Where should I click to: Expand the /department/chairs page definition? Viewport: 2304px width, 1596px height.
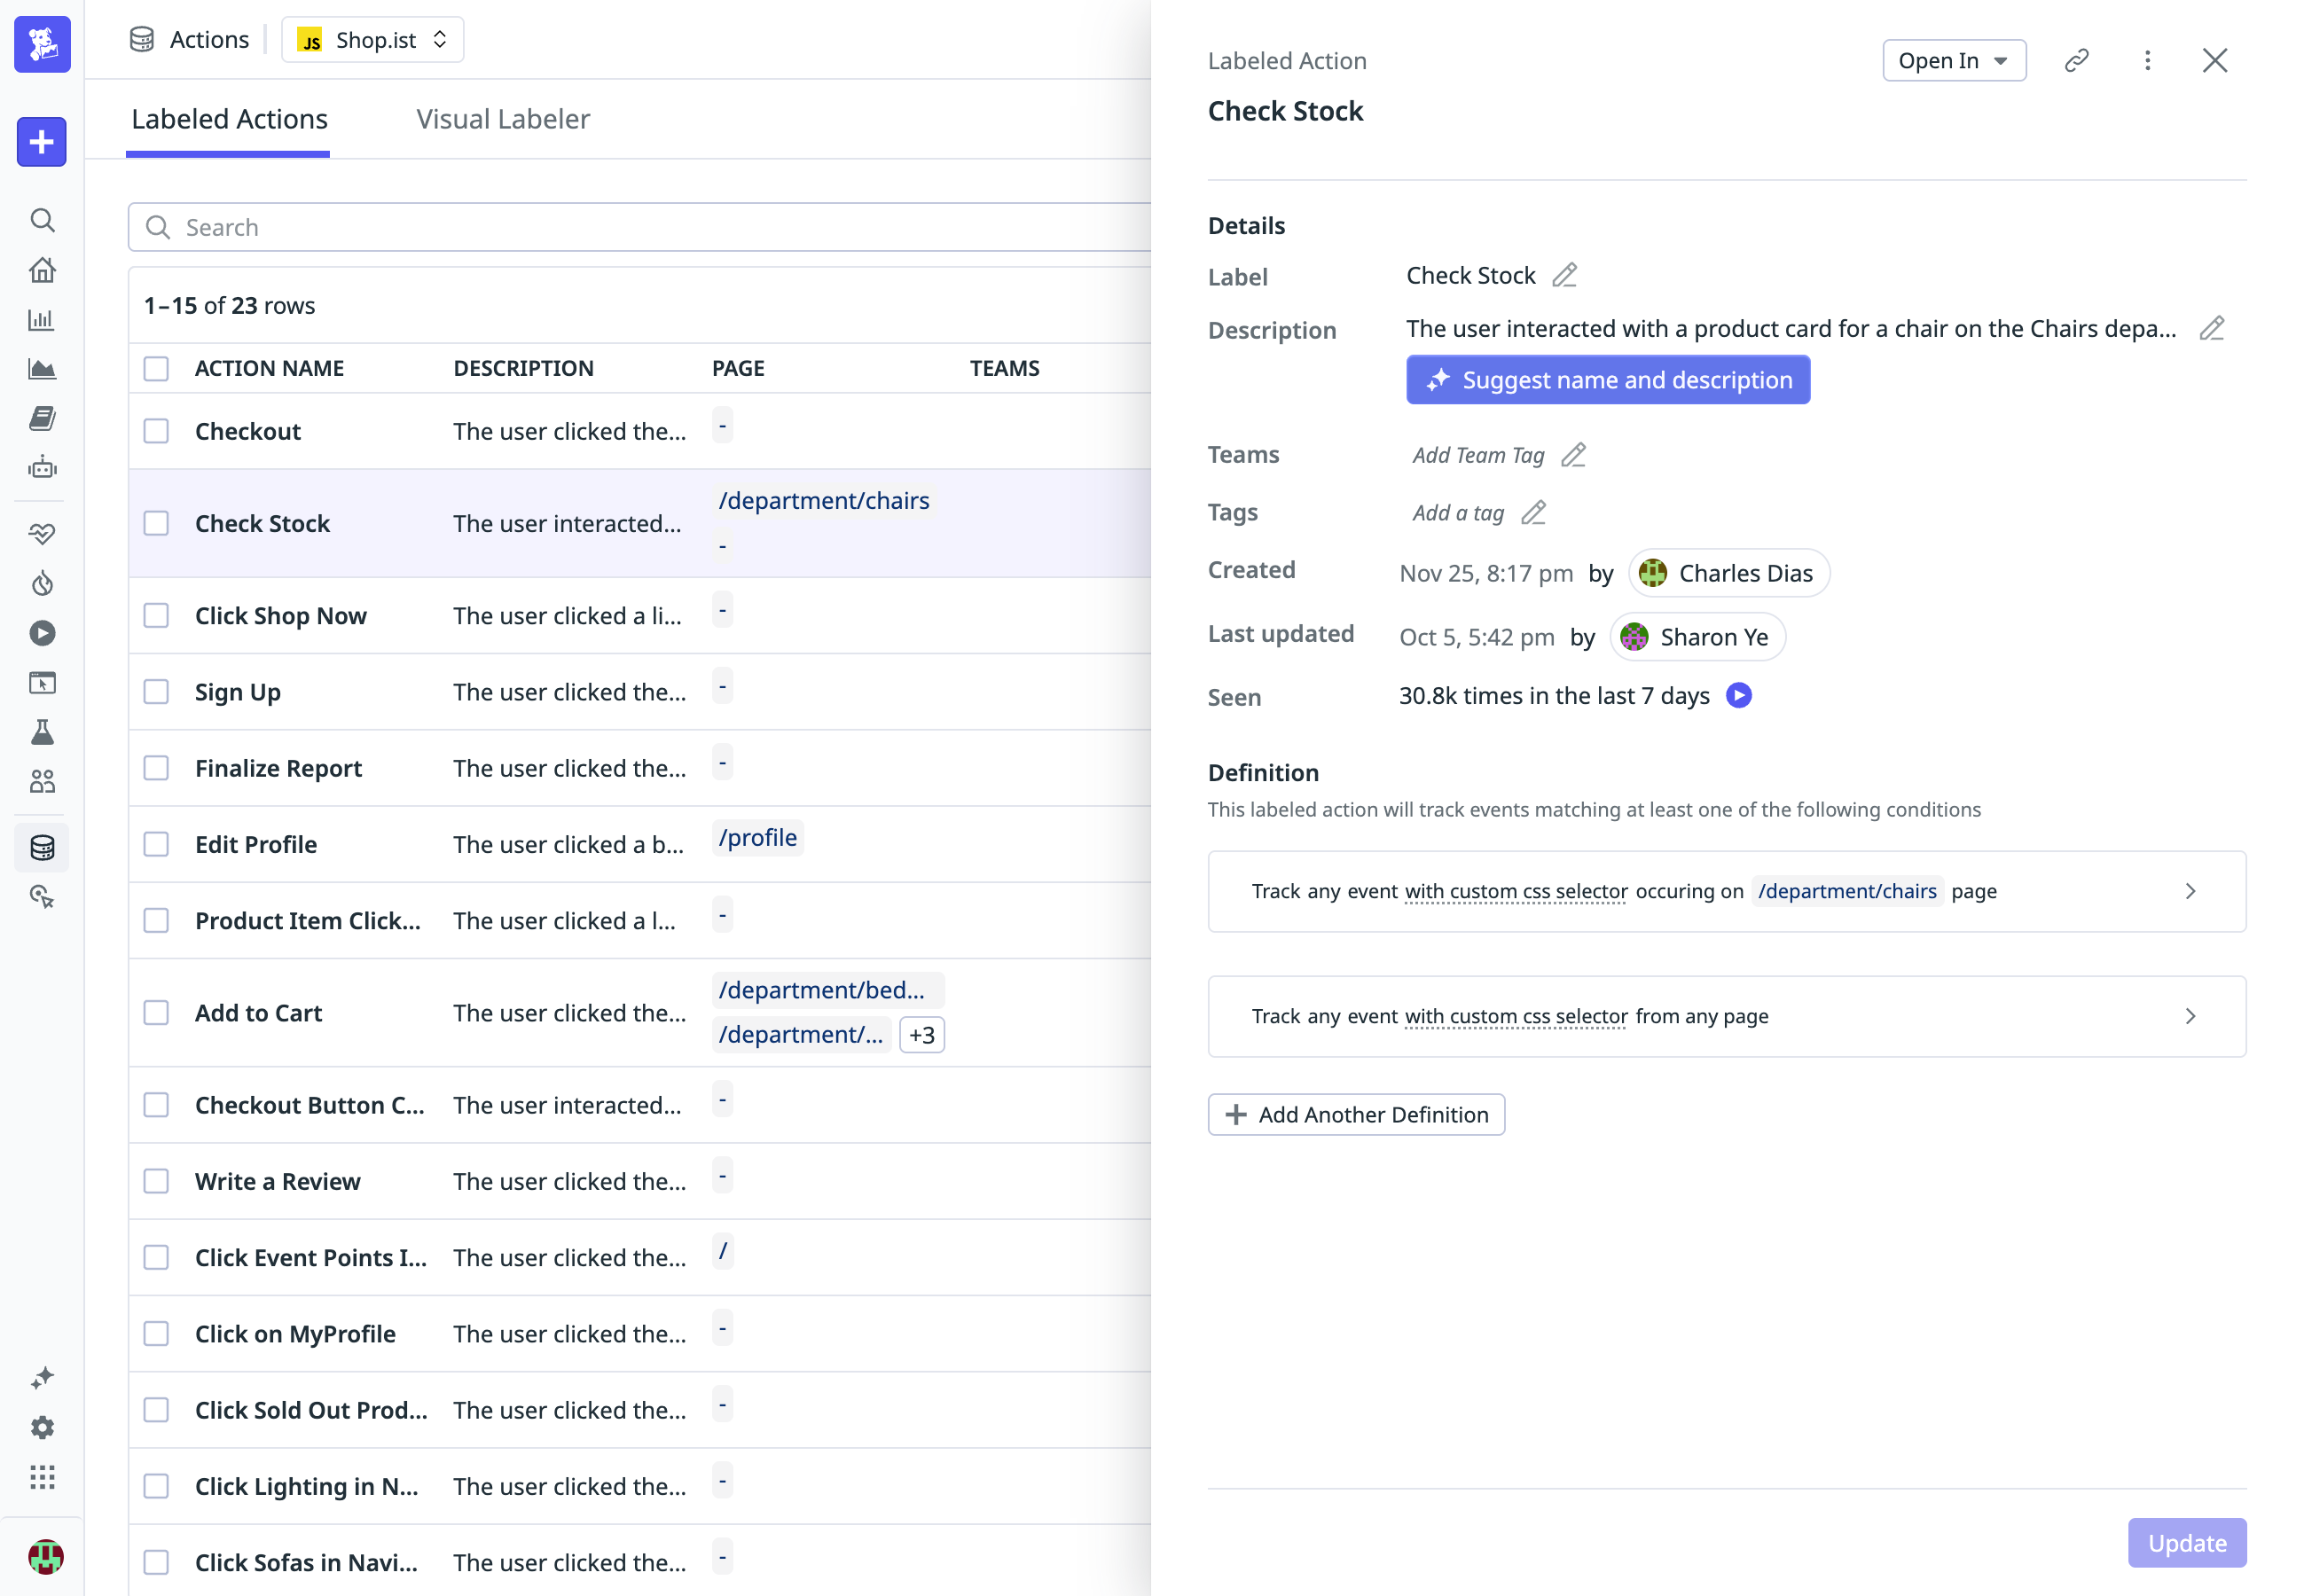(x=1727, y=891)
